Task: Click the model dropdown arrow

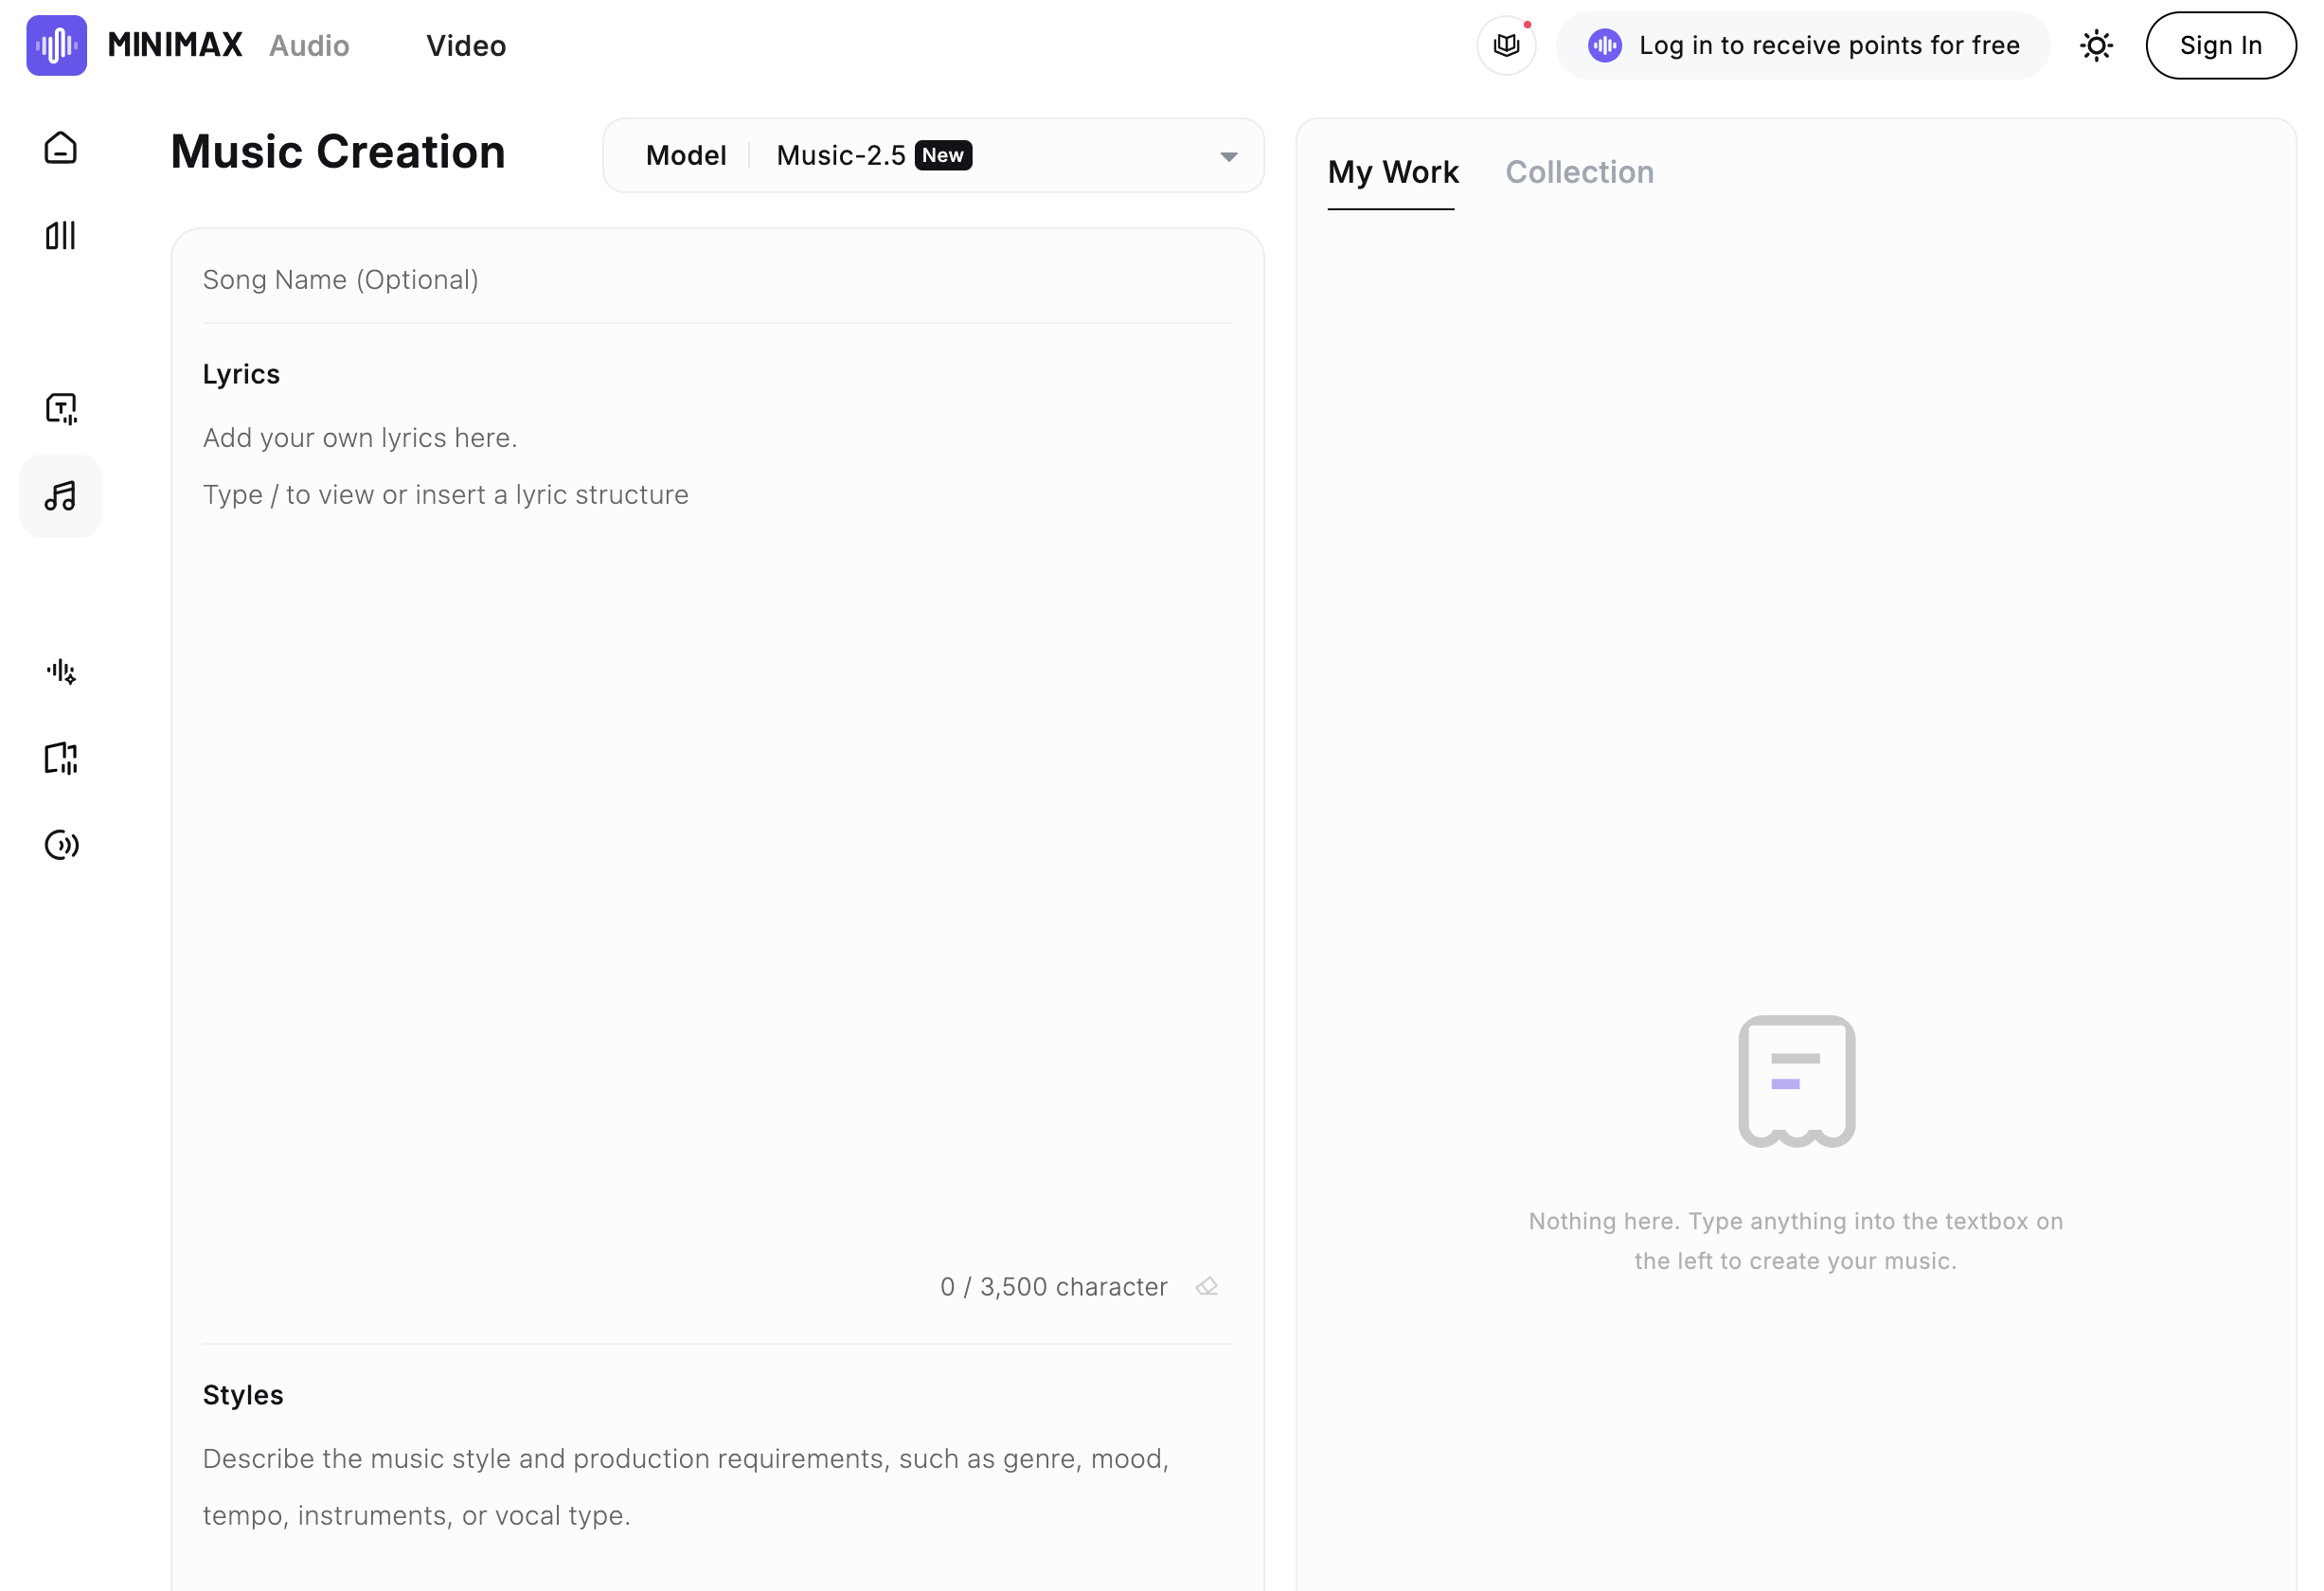Action: coord(1229,156)
